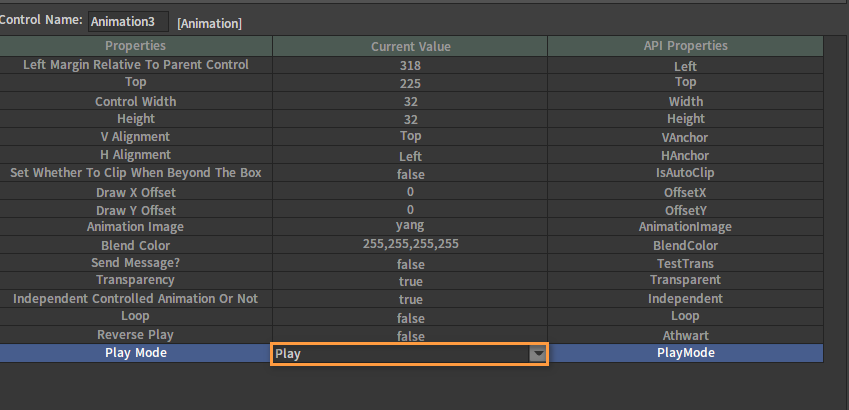Click the Height row's value 32
The width and height of the screenshot is (849, 410).
click(x=410, y=119)
